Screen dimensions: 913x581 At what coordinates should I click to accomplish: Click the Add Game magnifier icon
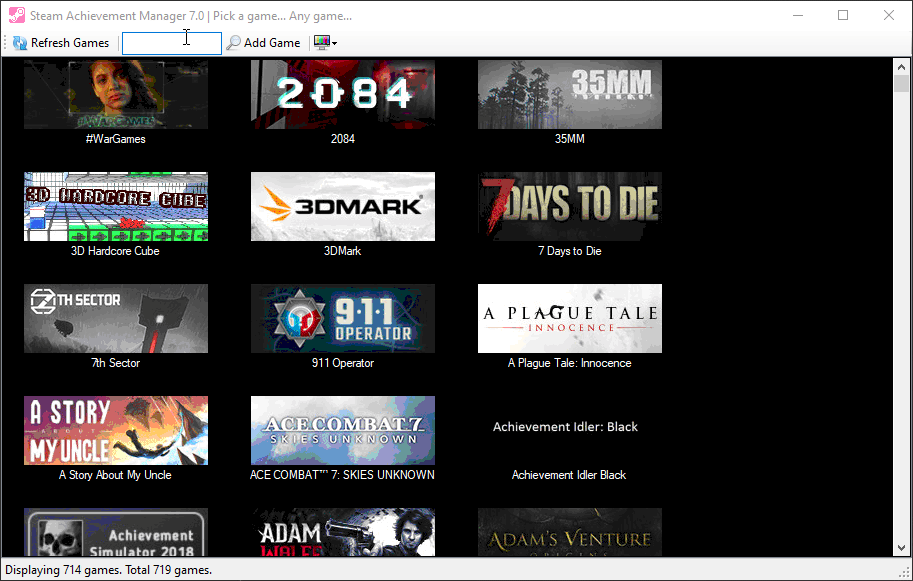coord(233,42)
